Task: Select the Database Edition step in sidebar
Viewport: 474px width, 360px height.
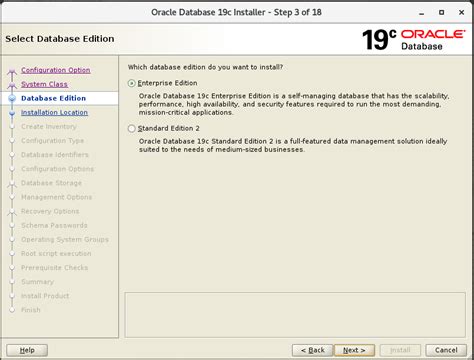Action: pos(53,98)
